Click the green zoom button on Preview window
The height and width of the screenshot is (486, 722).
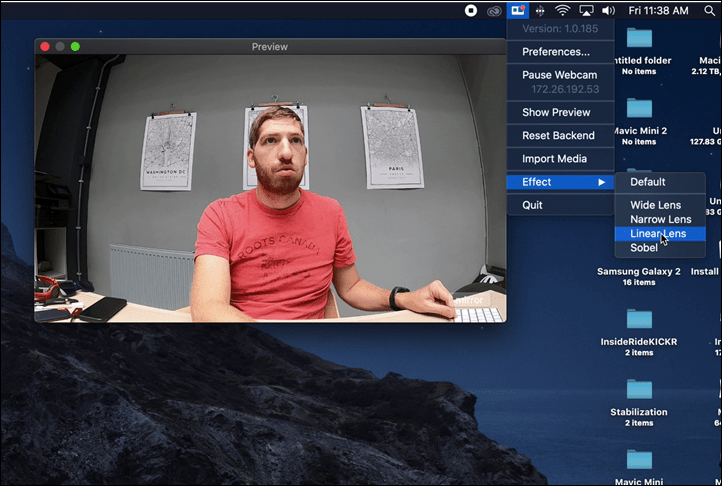pyautogui.click(x=75, y=47)
